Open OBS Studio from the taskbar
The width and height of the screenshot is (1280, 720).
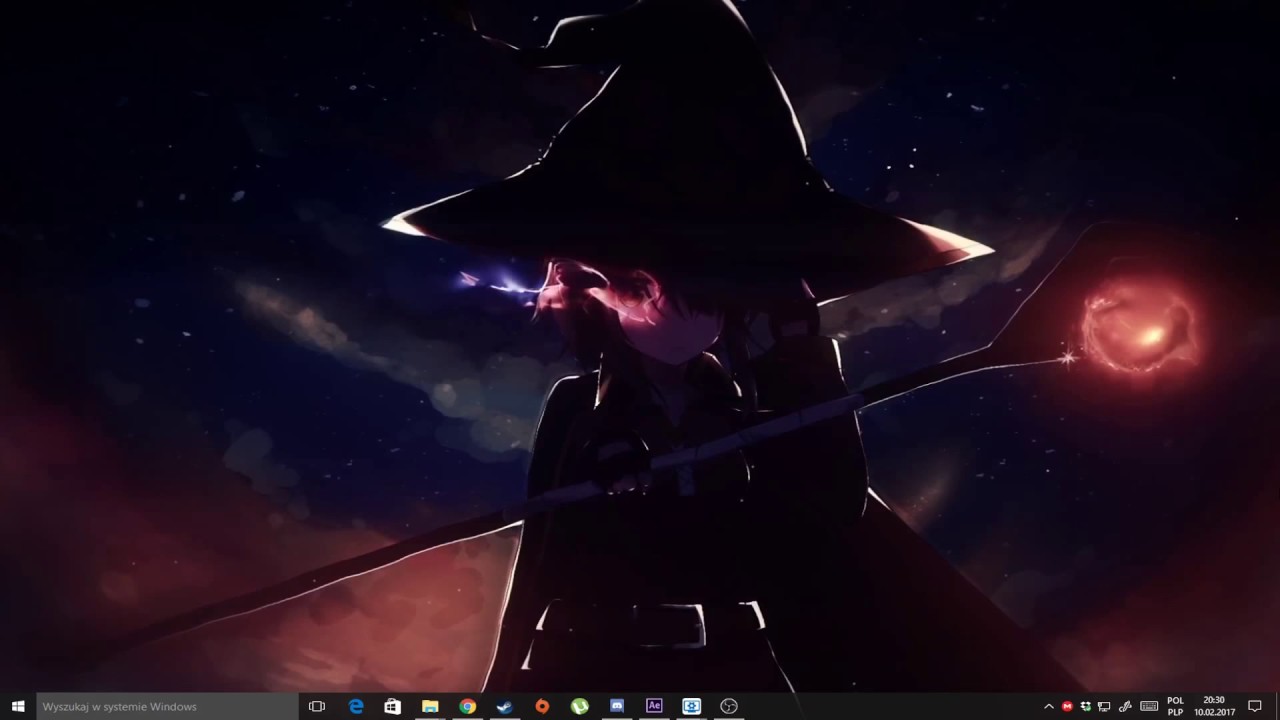coord(729,706)
